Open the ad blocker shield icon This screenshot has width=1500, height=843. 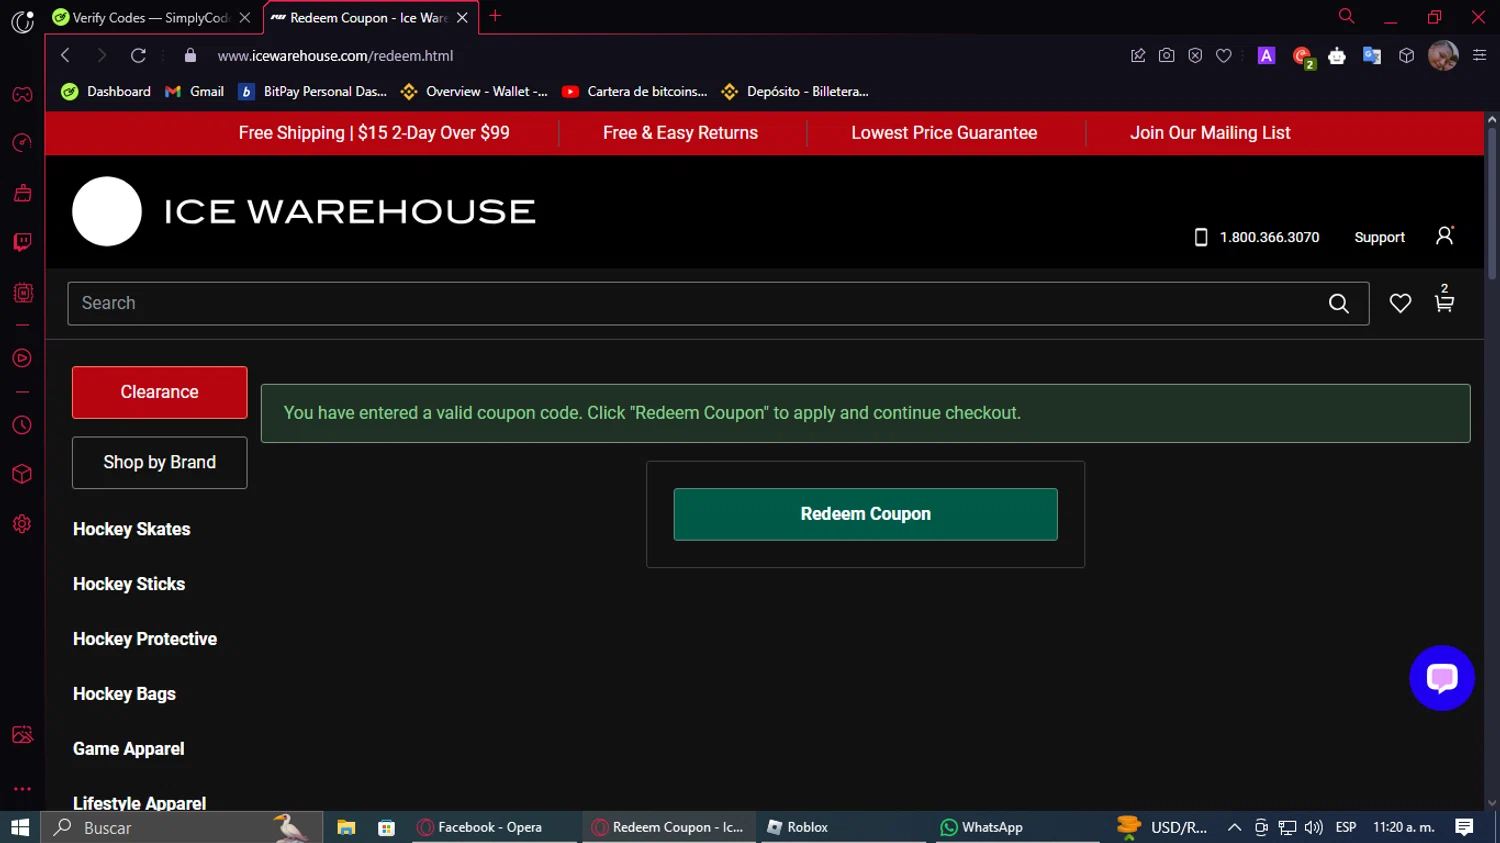pos(1195,56)
